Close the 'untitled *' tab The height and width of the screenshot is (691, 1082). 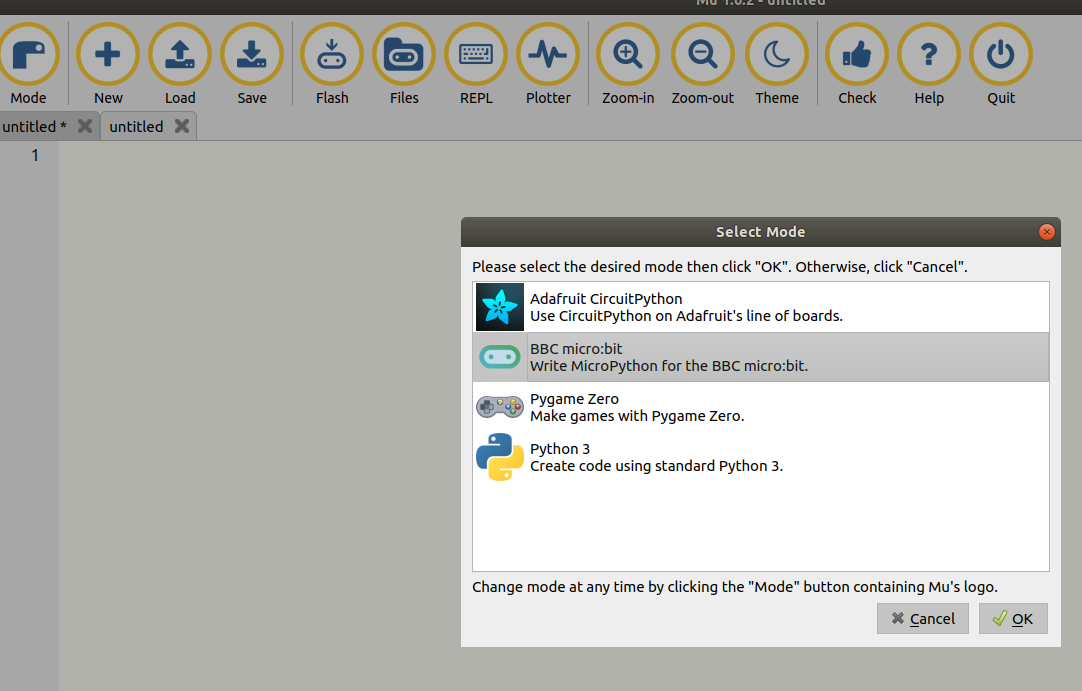coord(85,126)
